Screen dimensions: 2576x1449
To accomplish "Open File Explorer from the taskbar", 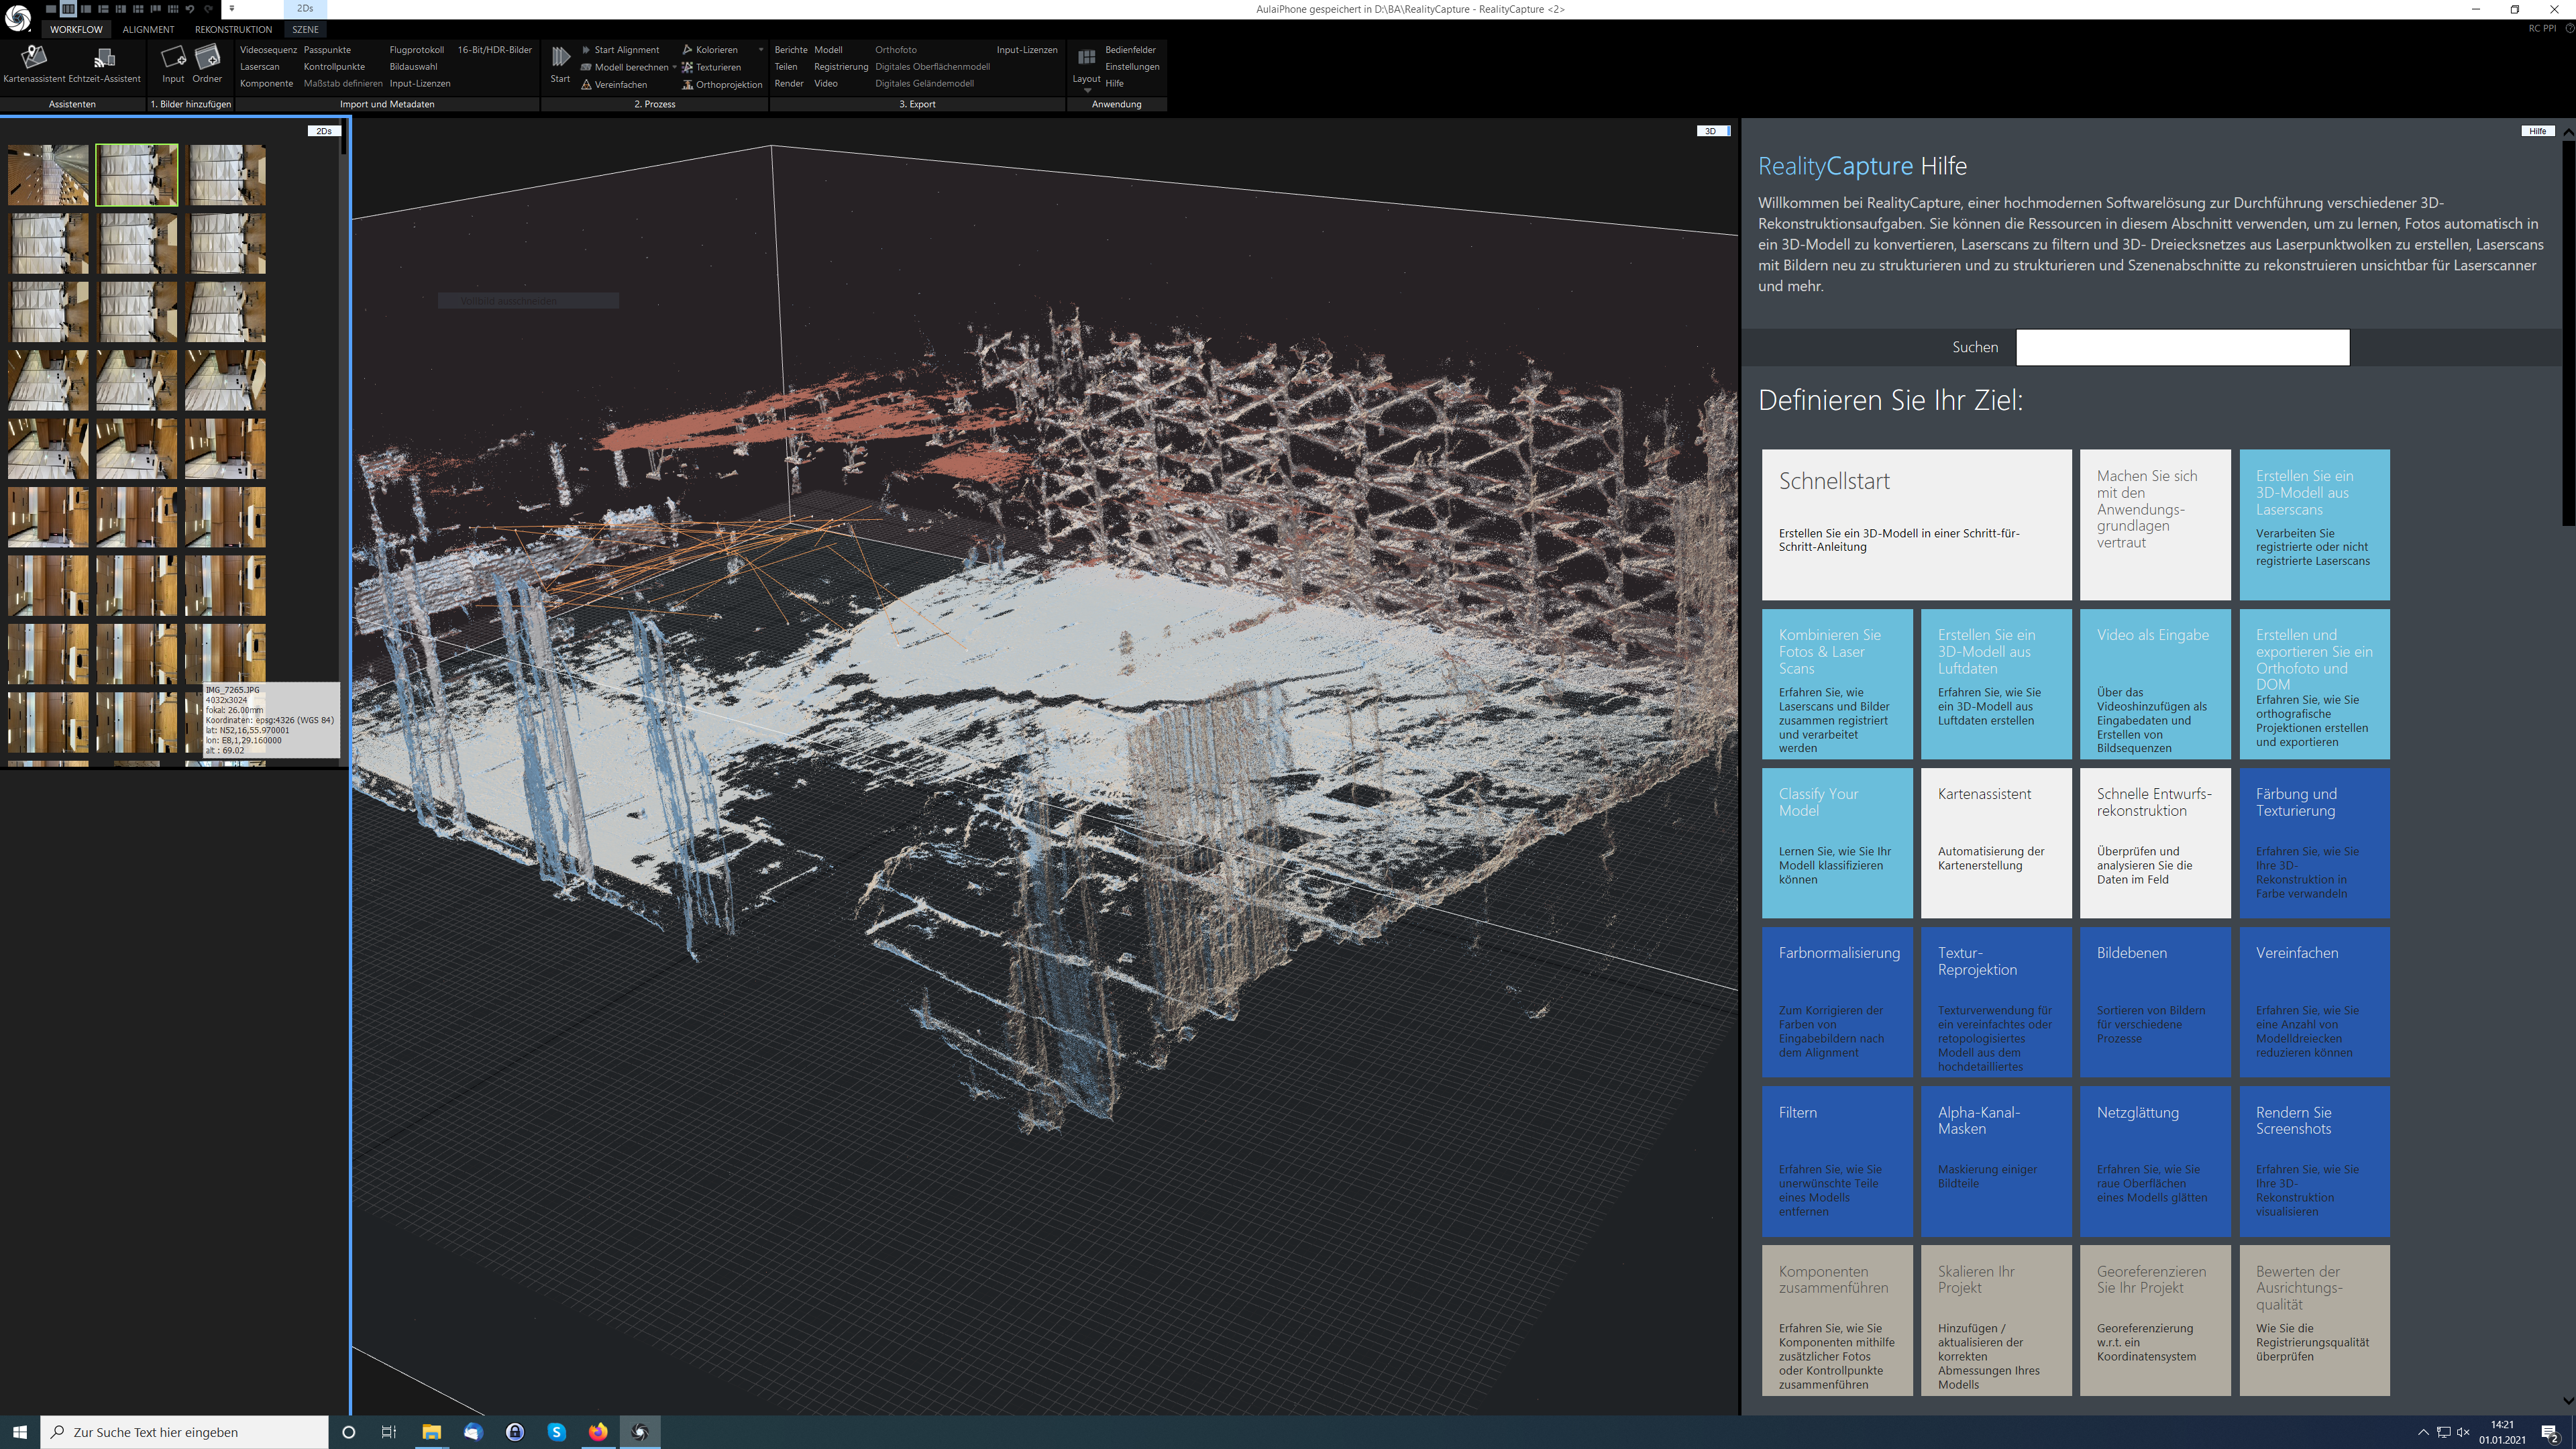I will coord(431,1432).
